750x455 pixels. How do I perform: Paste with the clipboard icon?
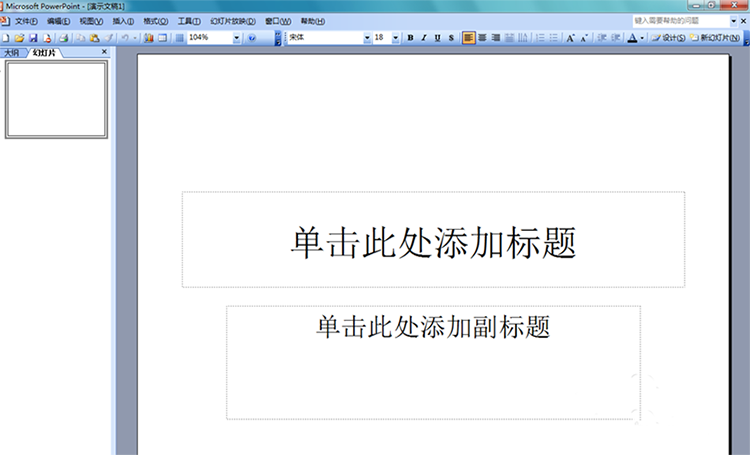(95, 38)
